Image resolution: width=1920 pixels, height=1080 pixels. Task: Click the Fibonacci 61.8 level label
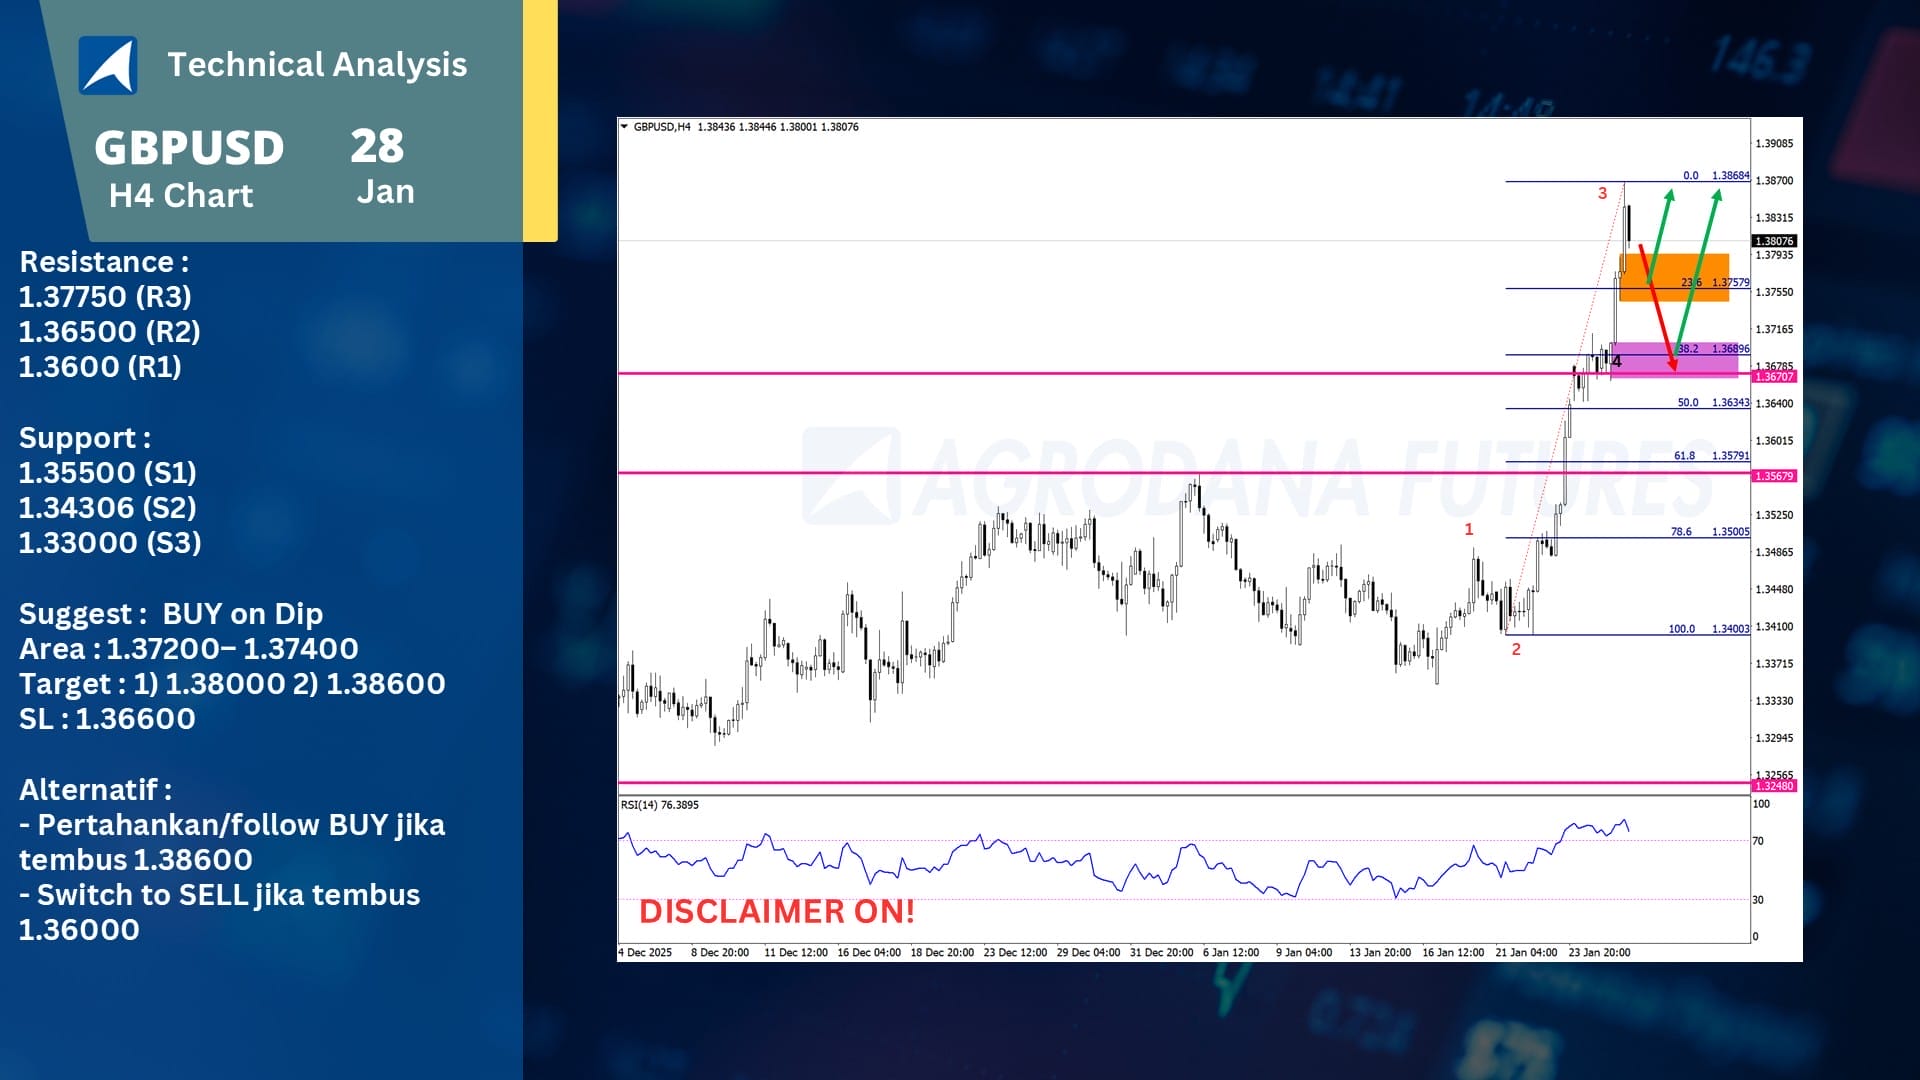1684,456
